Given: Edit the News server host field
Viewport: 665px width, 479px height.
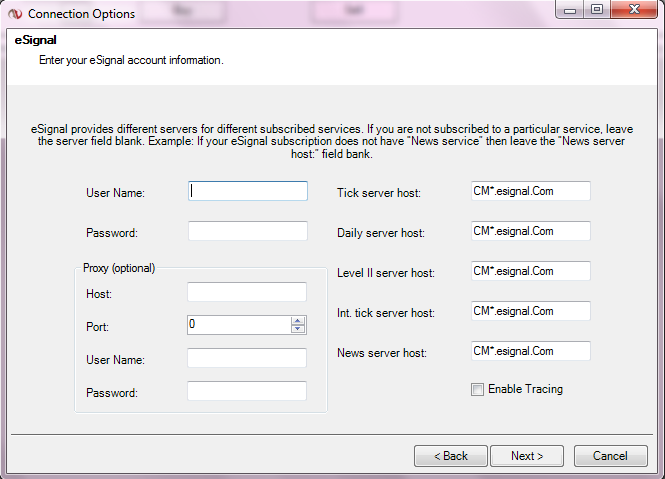Looking at the screenshot, I should coord(531,351).
